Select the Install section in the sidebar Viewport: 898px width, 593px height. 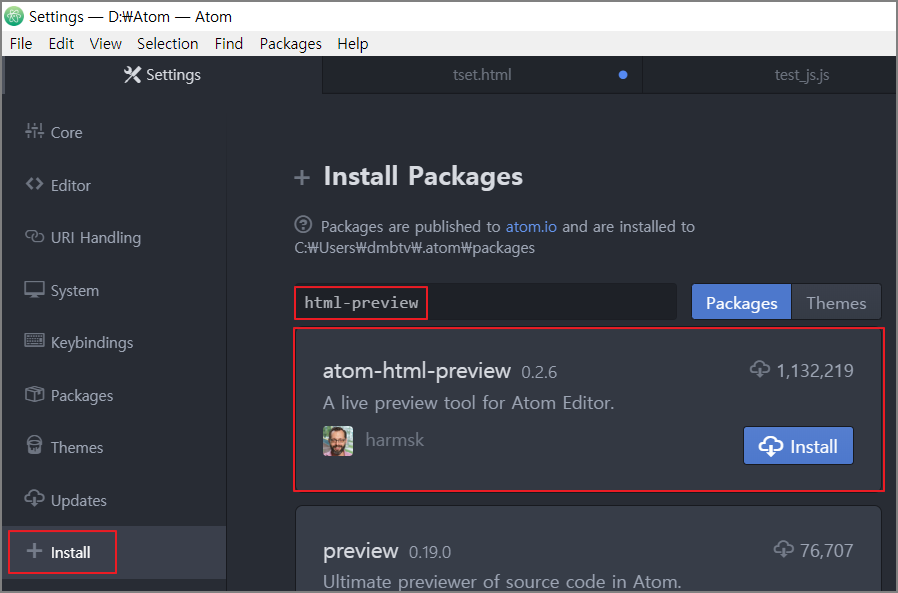(x=114, y=552)
